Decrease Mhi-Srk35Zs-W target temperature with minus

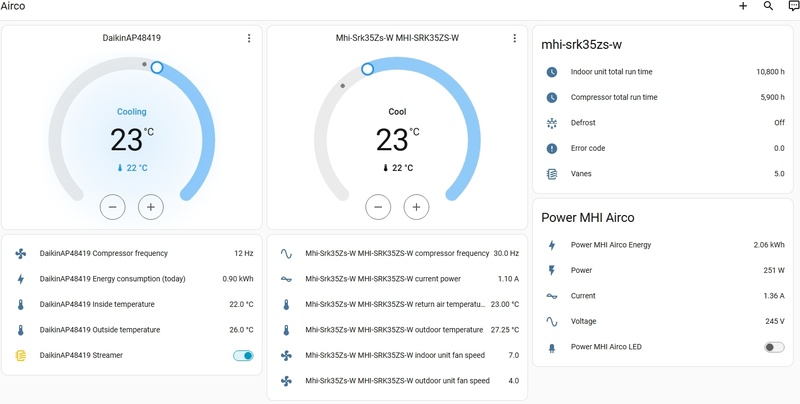[378, 207]
